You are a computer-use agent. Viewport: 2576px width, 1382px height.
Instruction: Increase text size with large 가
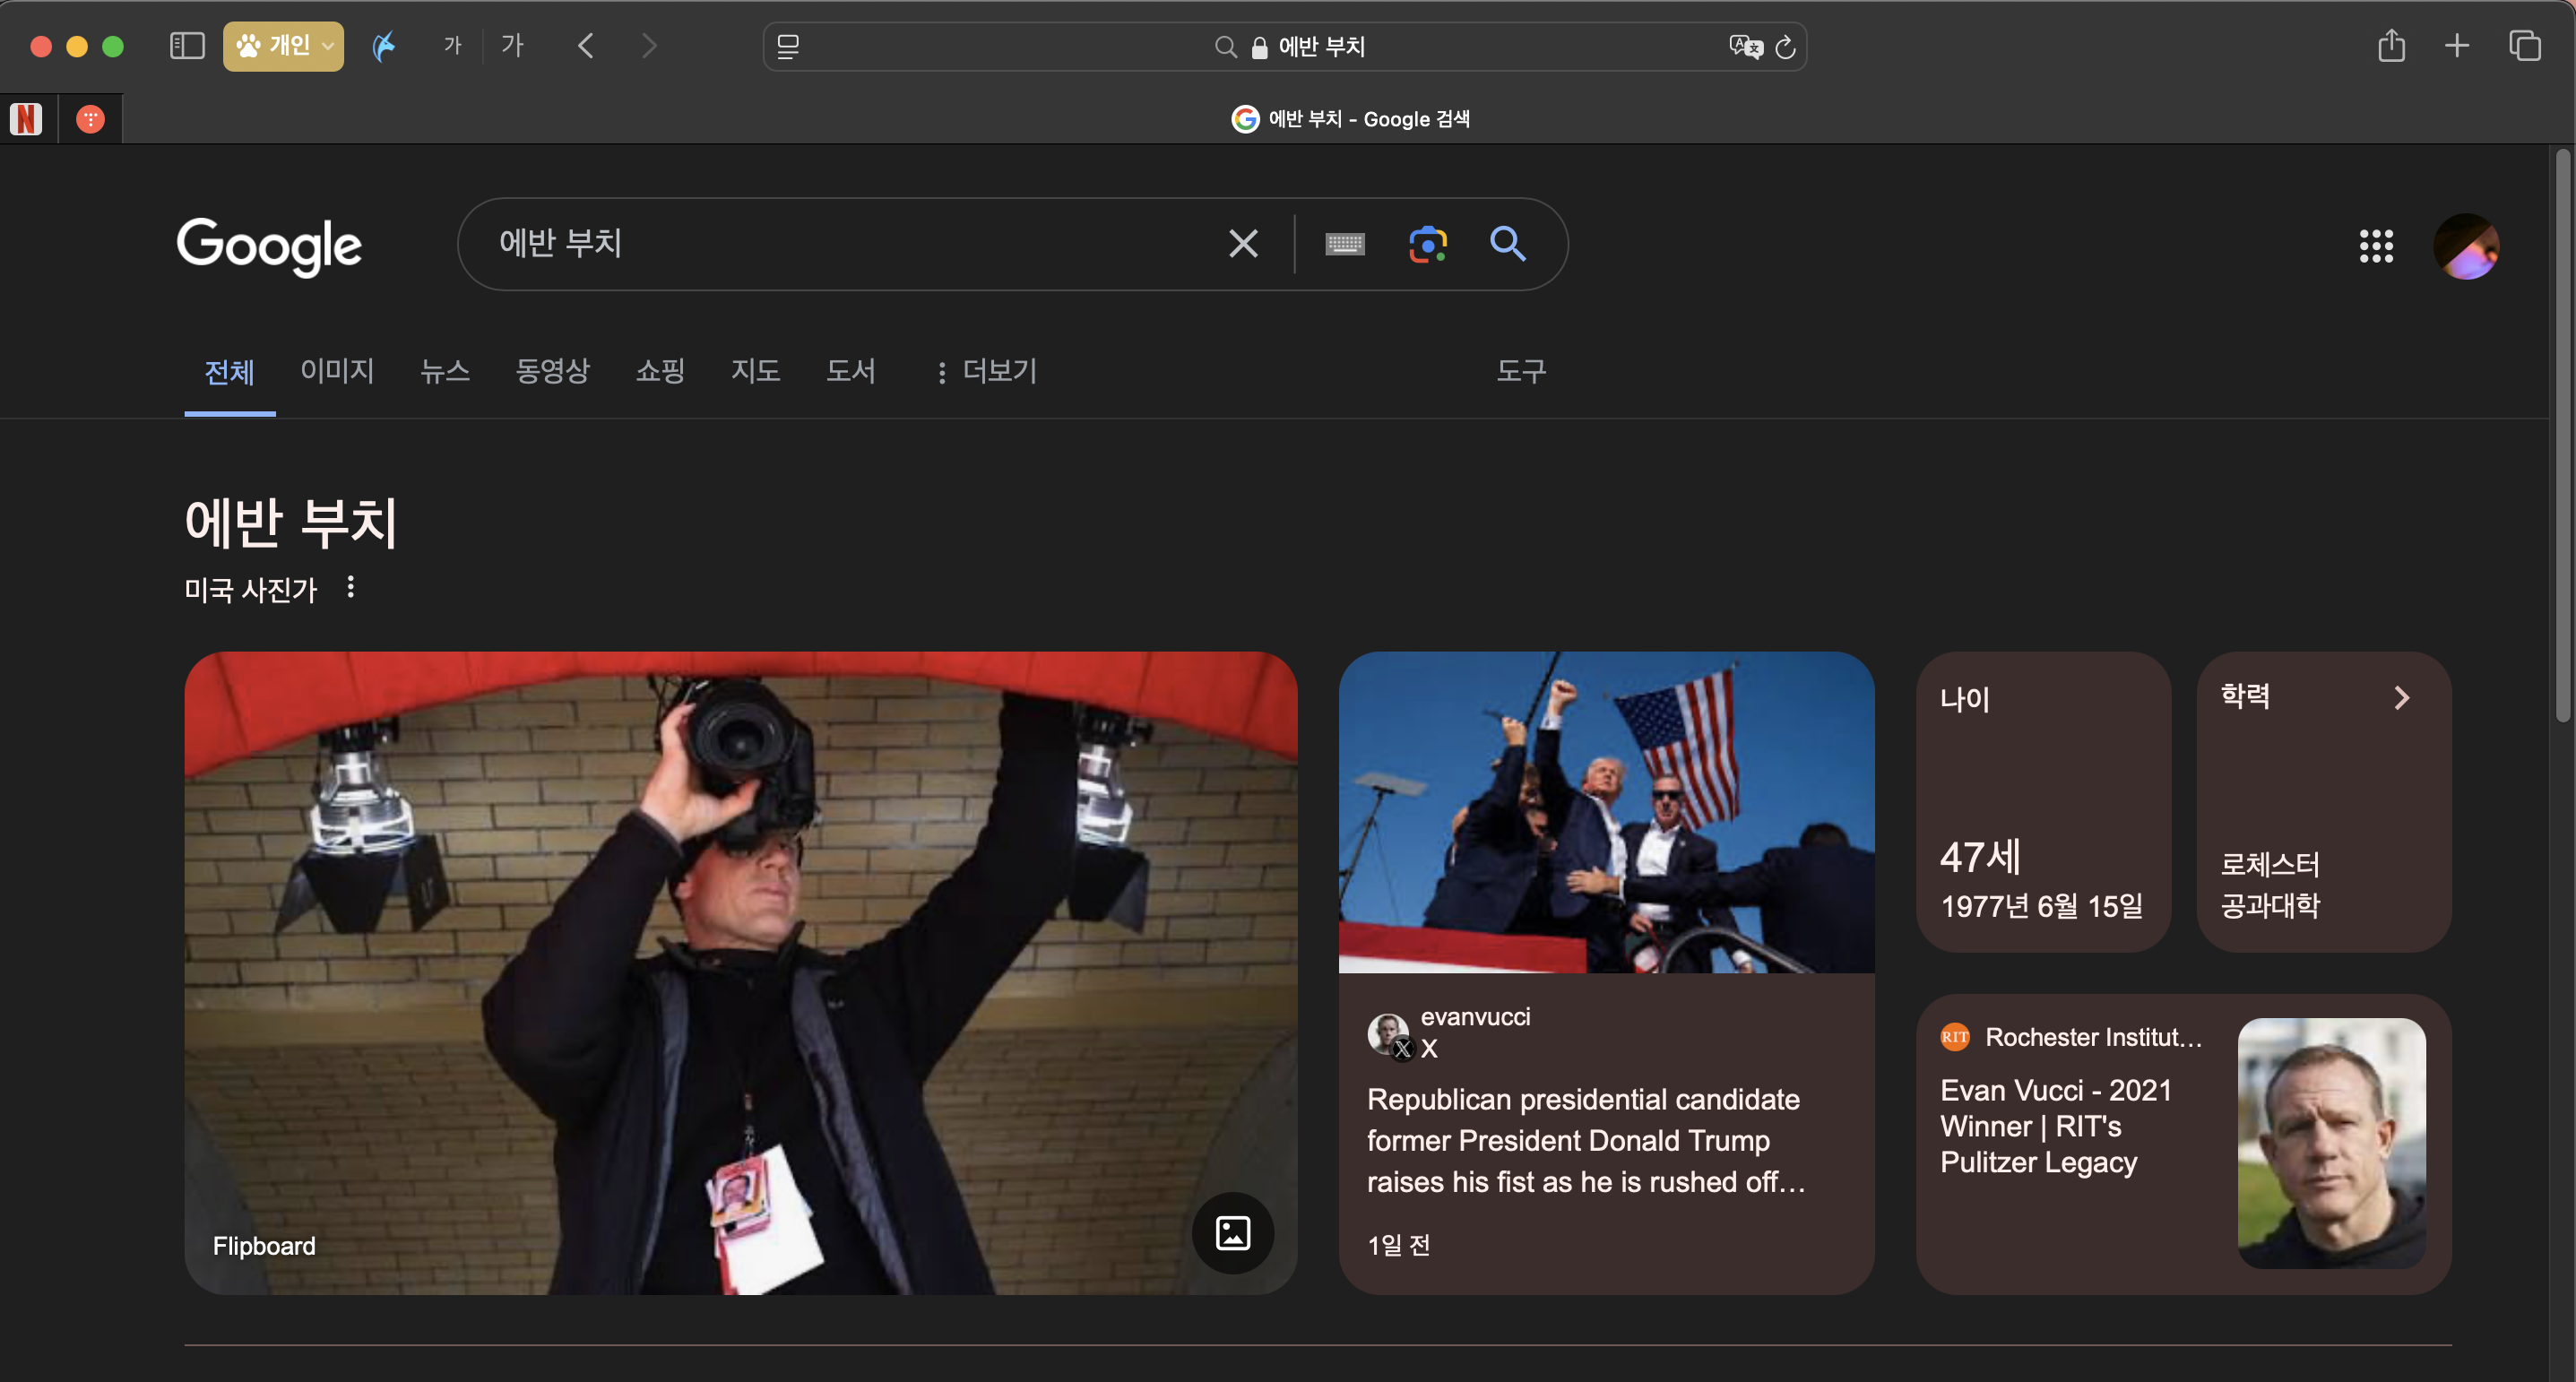point(513,45)
